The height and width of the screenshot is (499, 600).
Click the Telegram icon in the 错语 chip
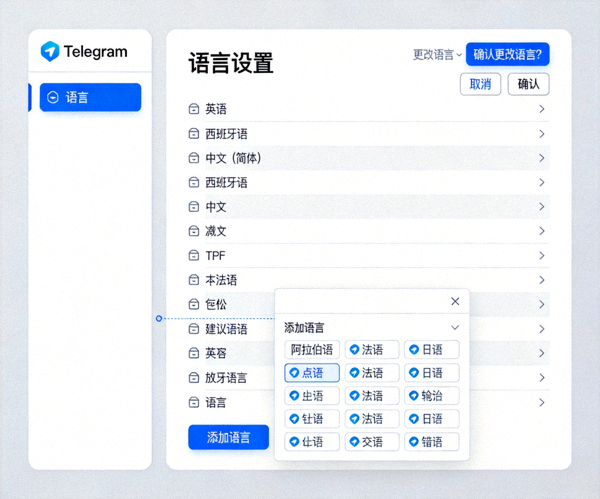(x=414, y=442)
